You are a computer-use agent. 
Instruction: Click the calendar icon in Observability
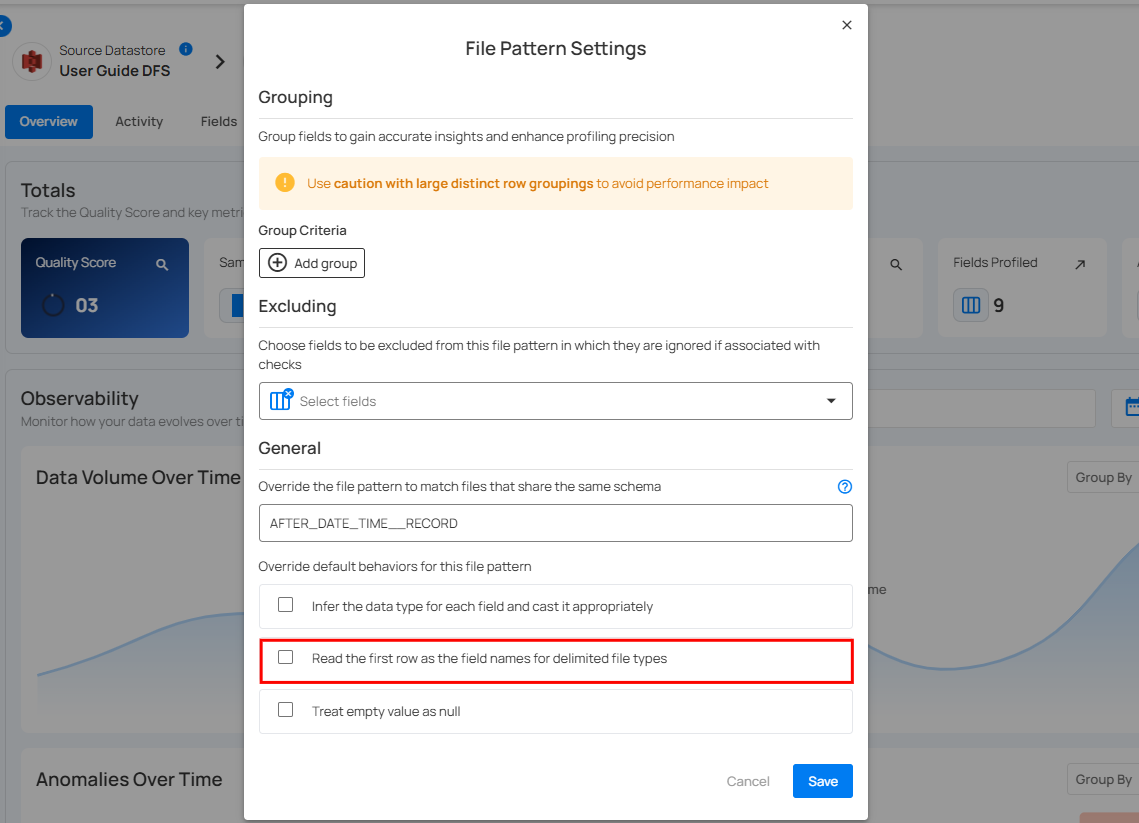click(x=1130, y=407)
